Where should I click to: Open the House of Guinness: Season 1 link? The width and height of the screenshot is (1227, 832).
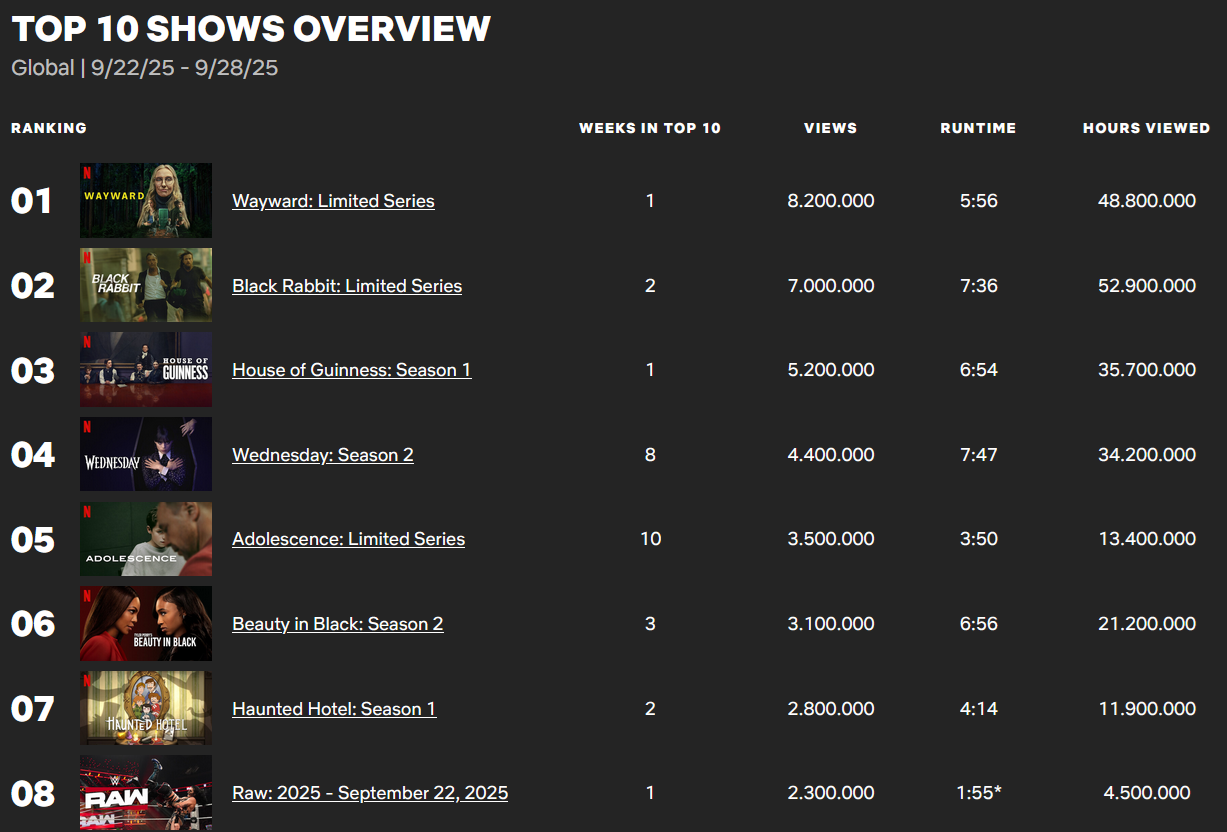(351, 370)
